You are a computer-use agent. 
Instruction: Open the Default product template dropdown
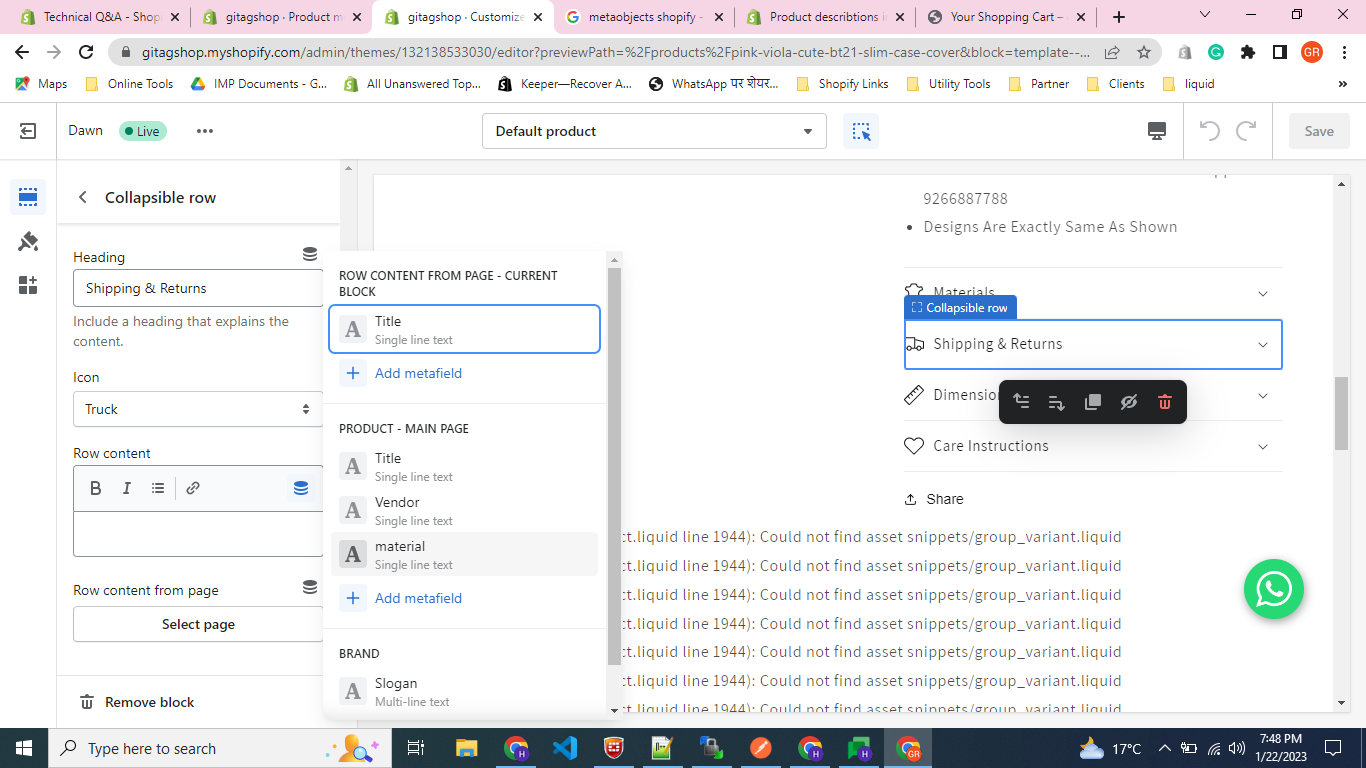pyautogui.click(x=654, y=131)
